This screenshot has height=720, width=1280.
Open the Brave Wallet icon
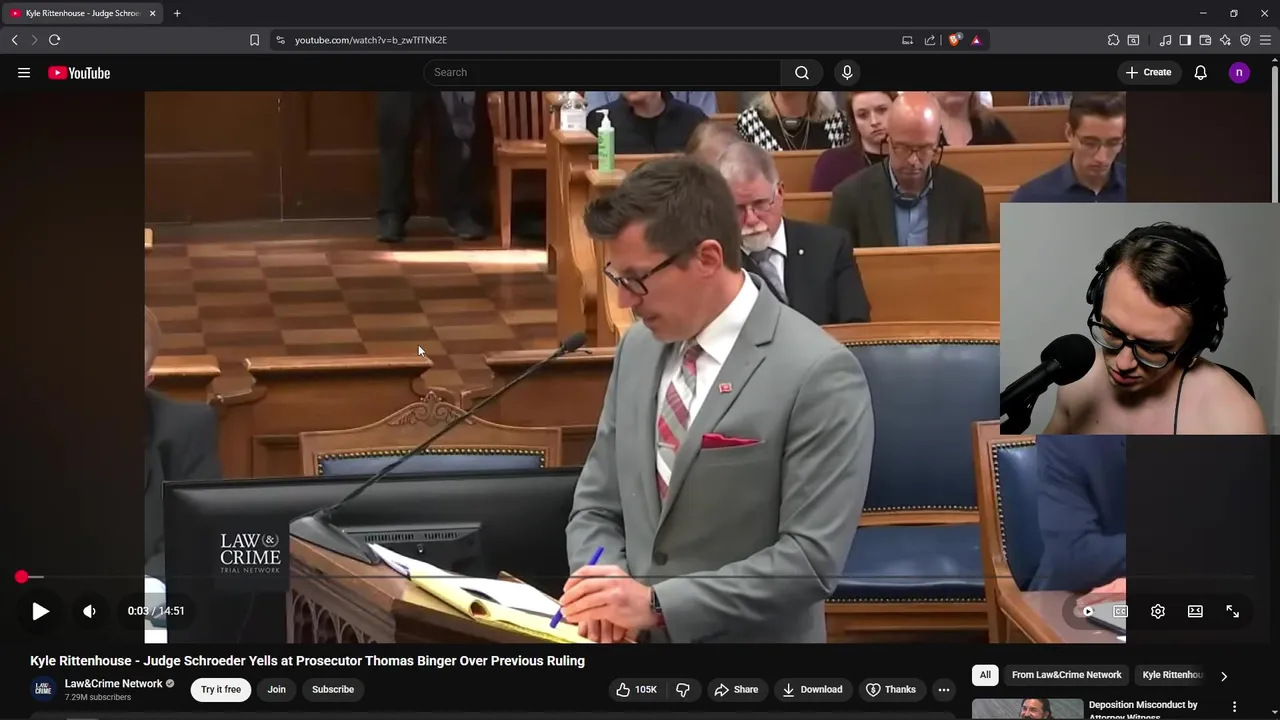1205,40
